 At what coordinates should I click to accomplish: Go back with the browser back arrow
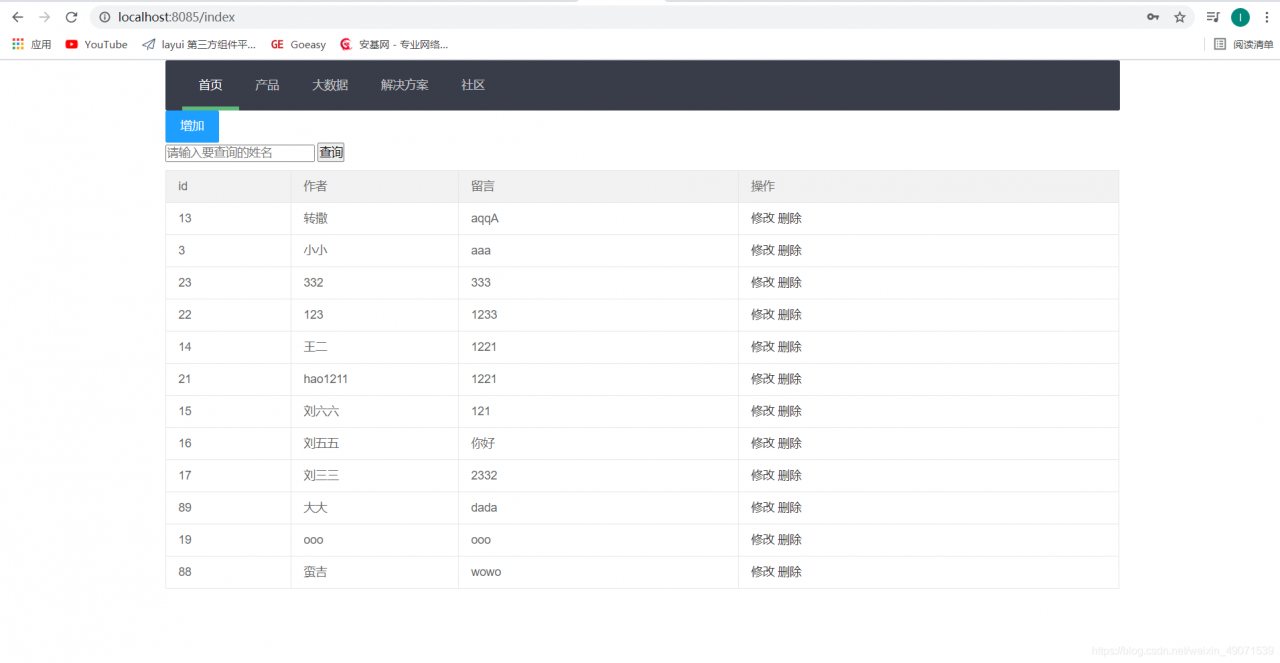[18, 17]
